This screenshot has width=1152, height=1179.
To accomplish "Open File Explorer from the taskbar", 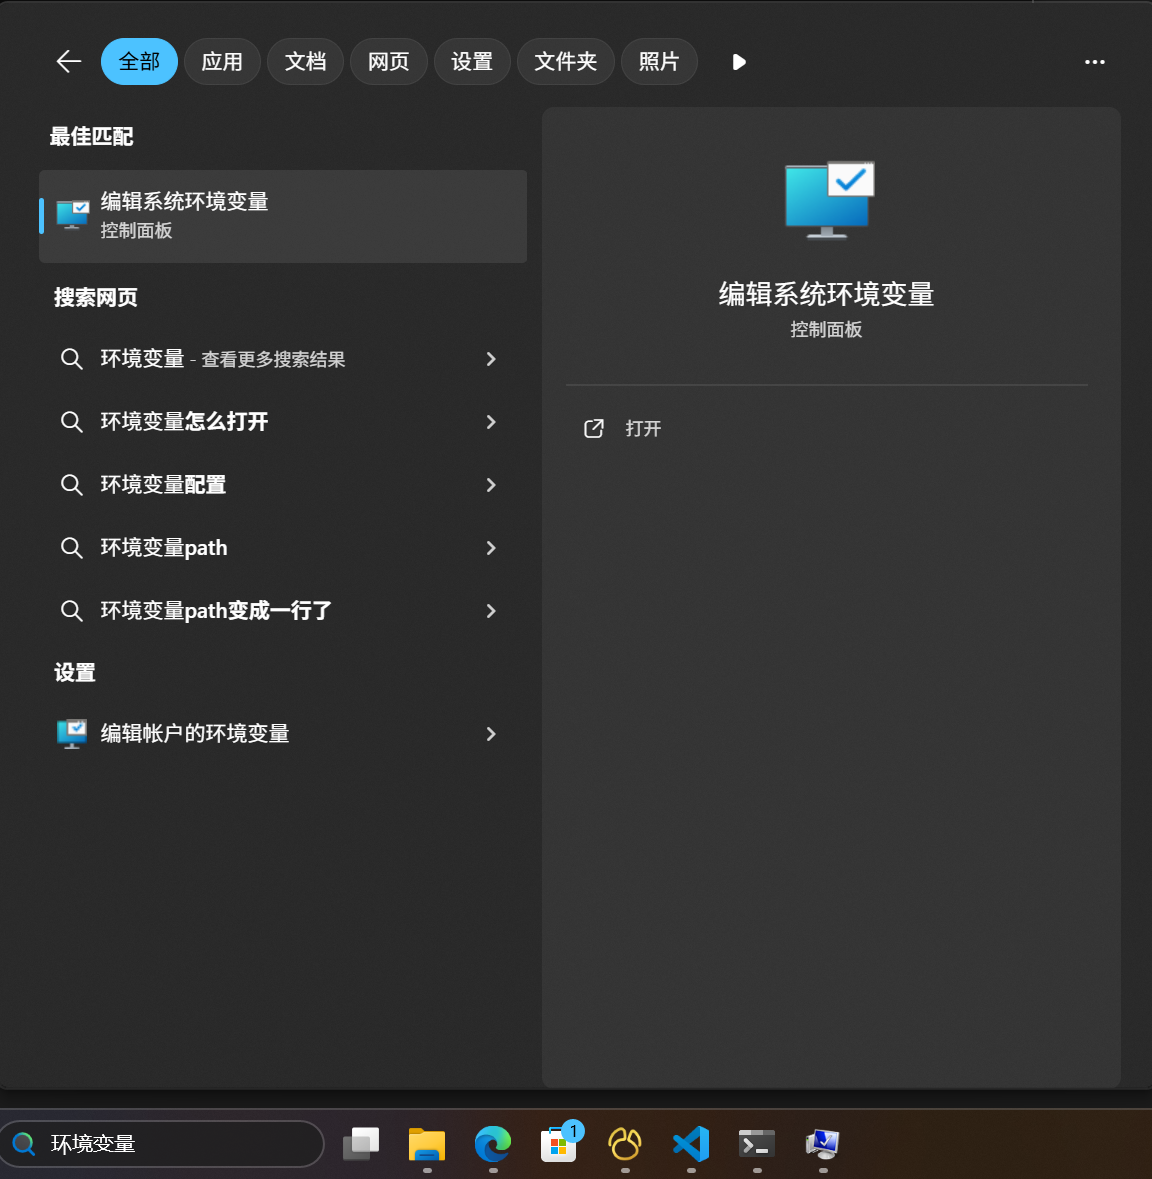I will [427, 1144].
